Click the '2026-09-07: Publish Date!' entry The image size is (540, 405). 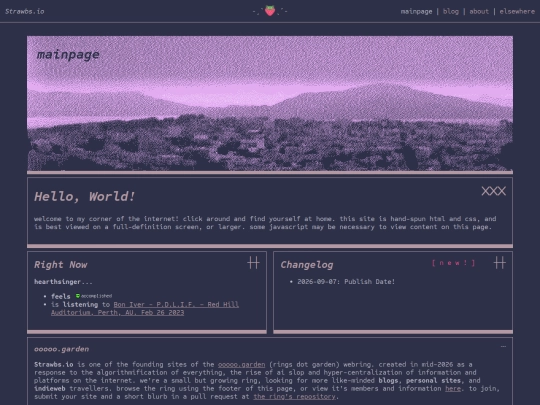click(x=346, y=282)
